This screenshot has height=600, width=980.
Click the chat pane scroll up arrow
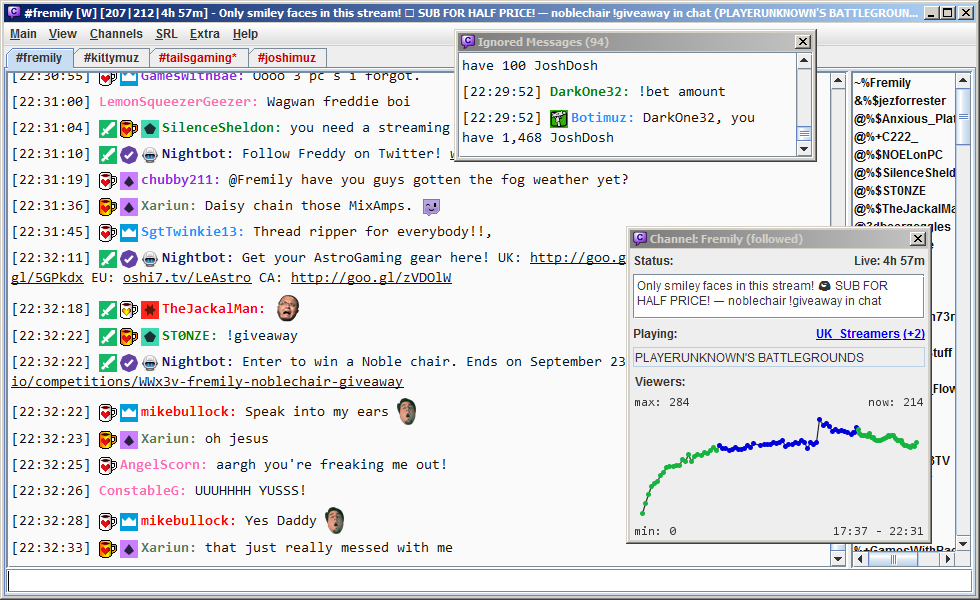(x=838, y=81)
